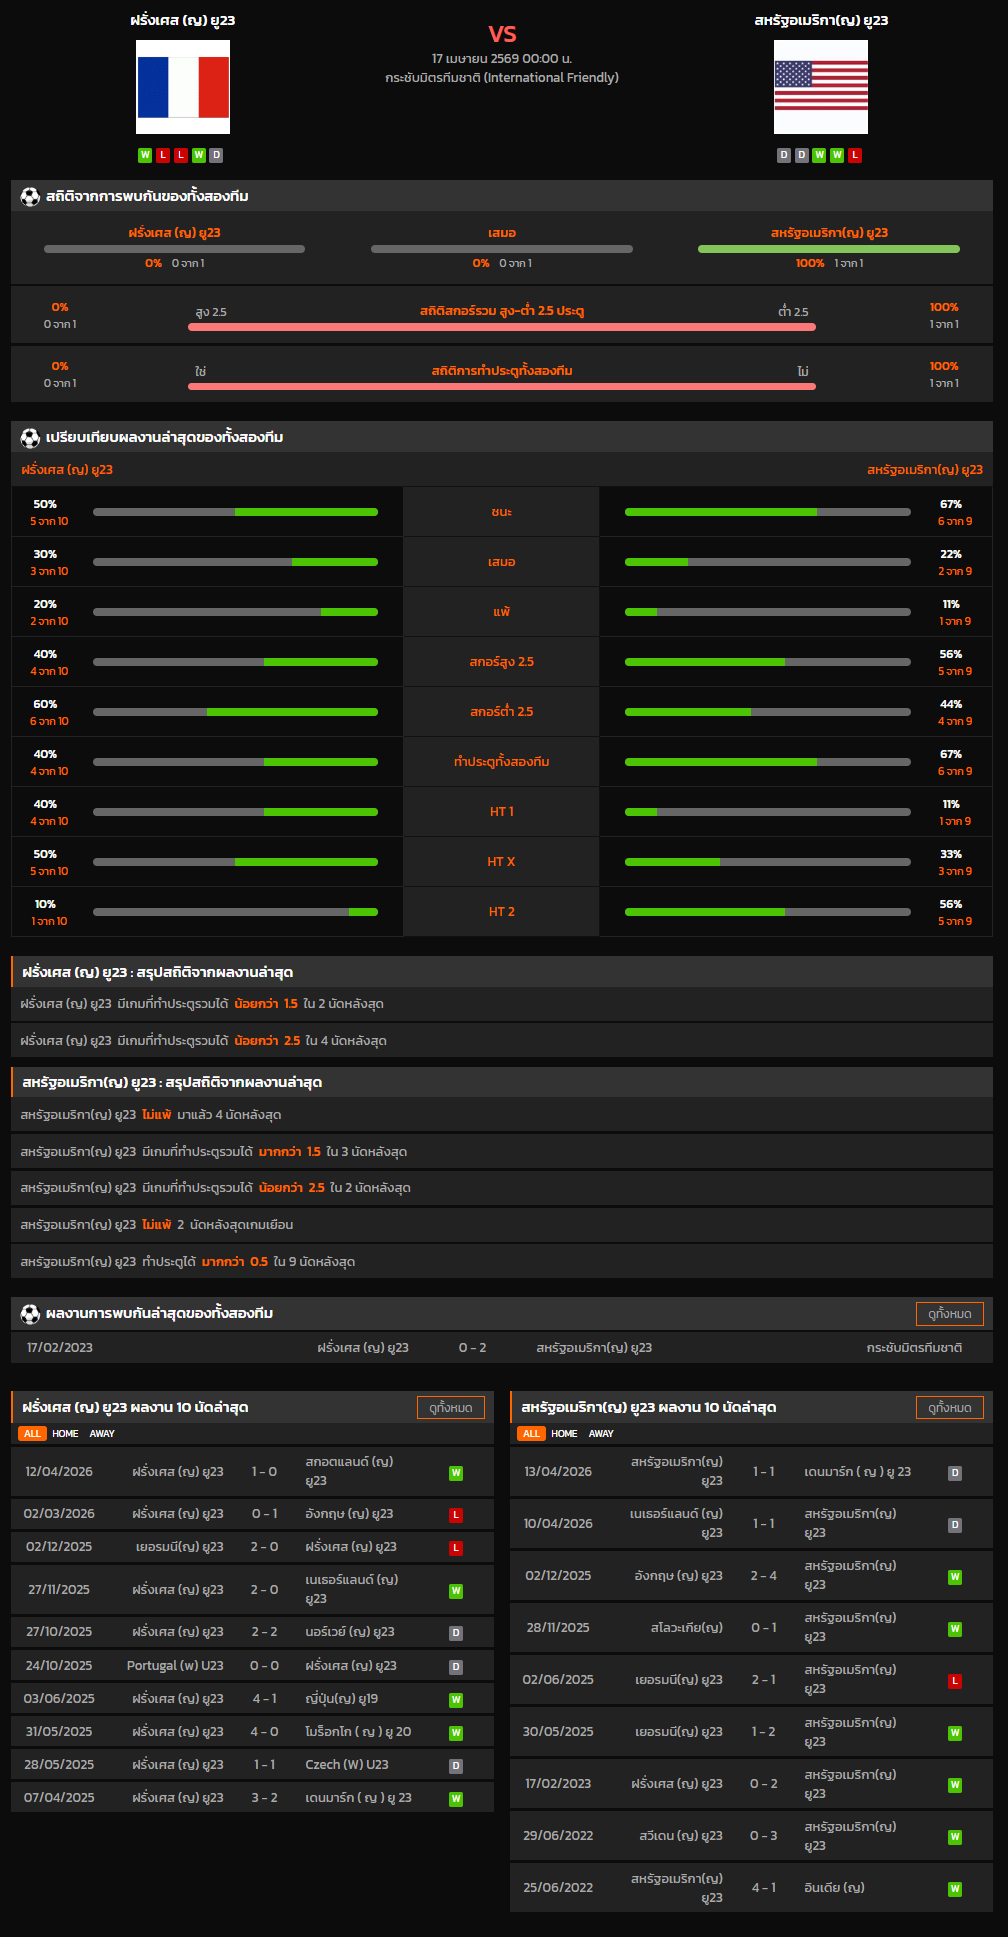Click soccer ball icon beside latest meetings header

coord(30,1314)
